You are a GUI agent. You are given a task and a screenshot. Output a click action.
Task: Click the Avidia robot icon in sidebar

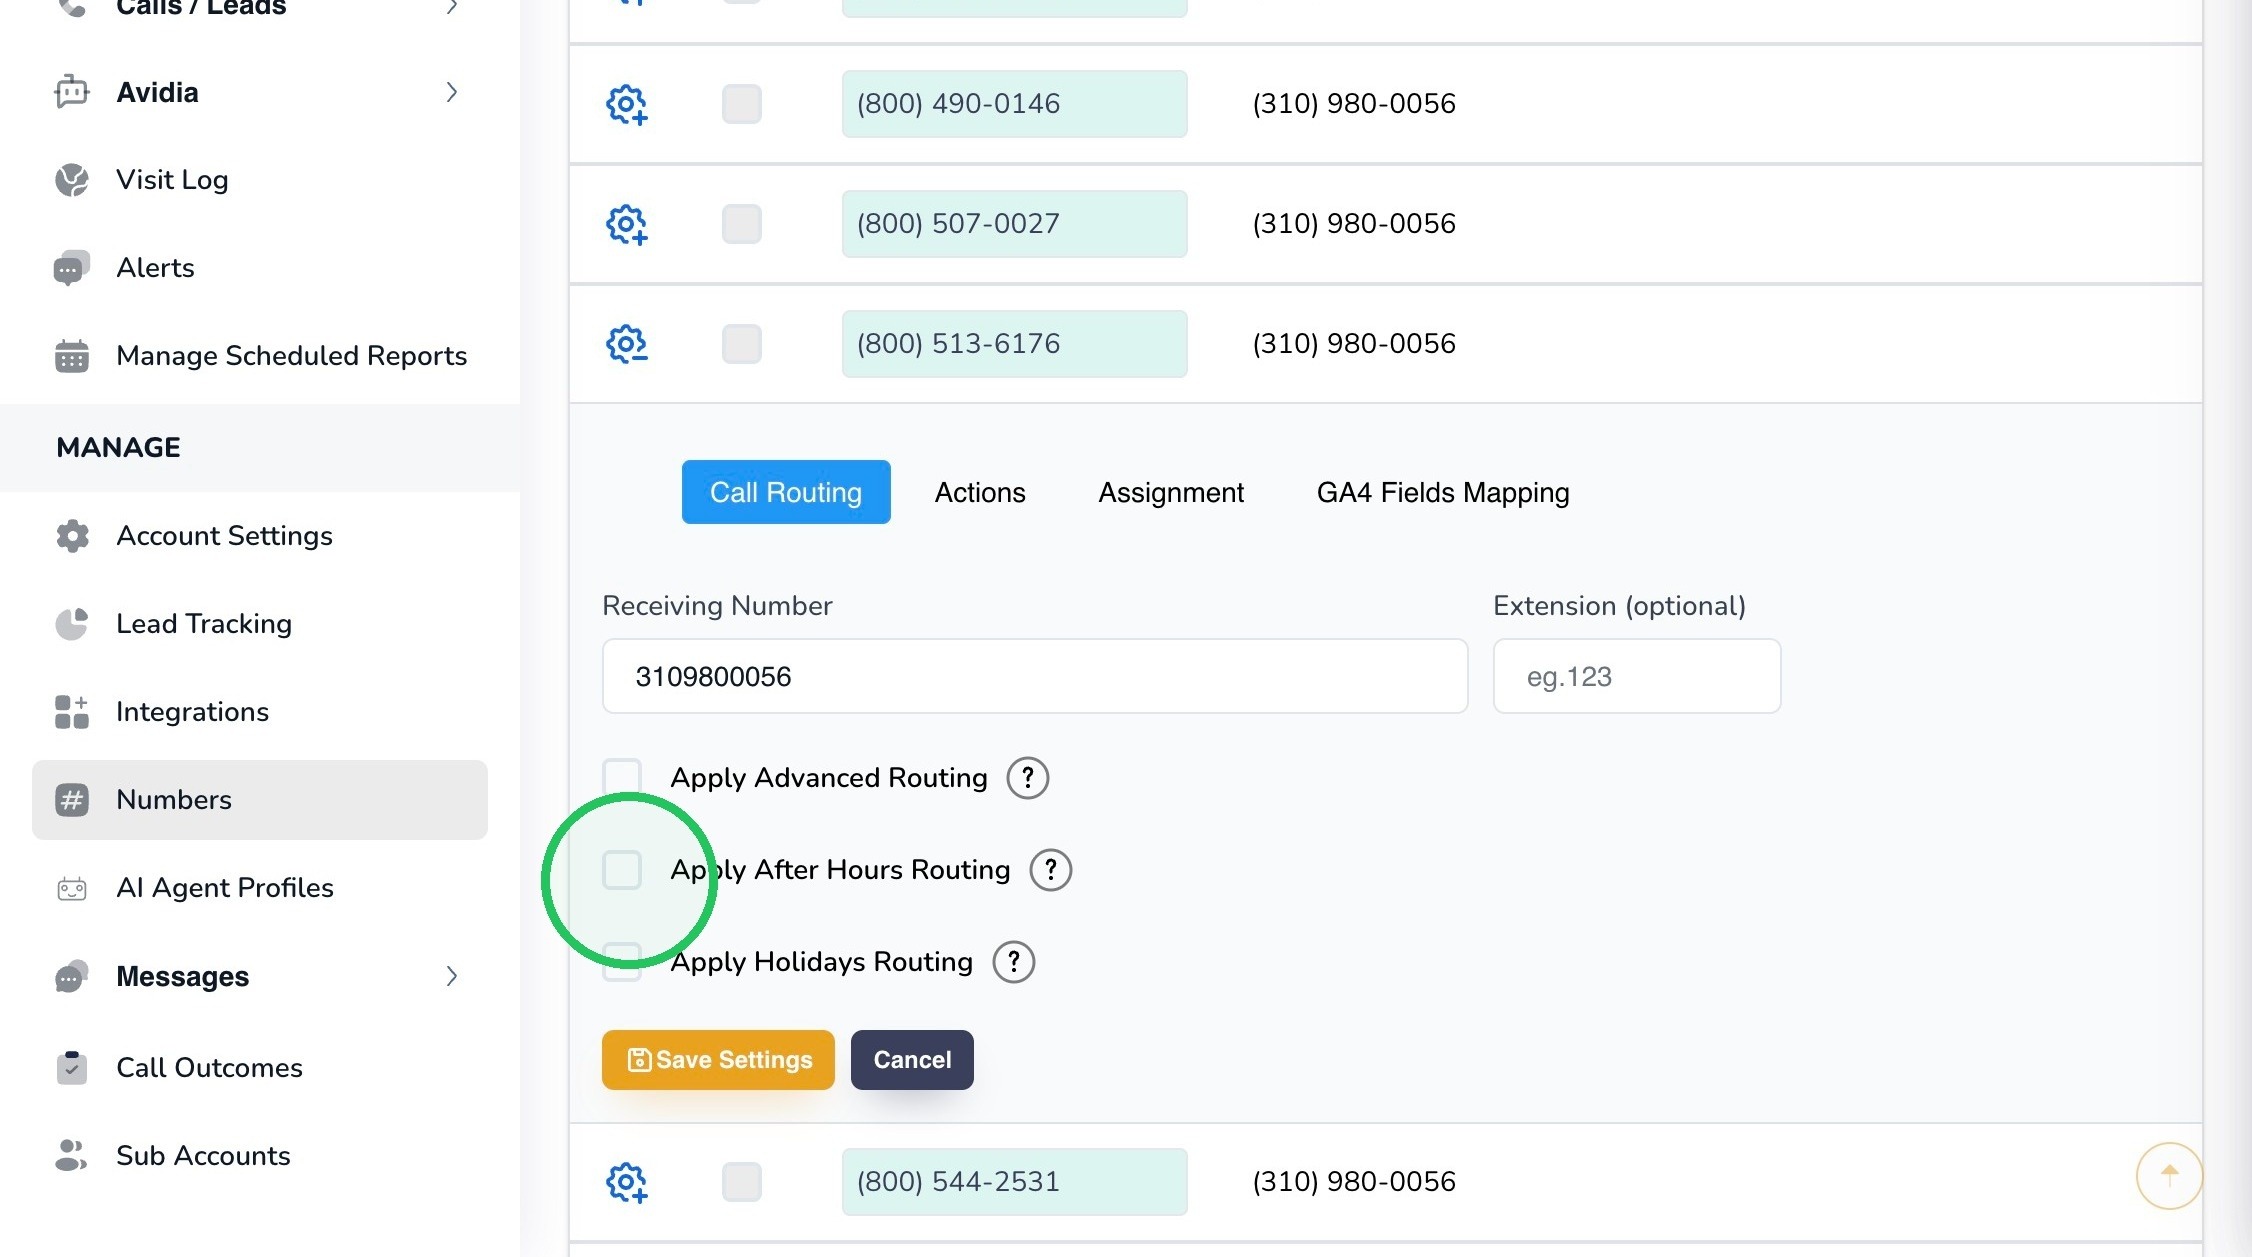click(72, 92)
